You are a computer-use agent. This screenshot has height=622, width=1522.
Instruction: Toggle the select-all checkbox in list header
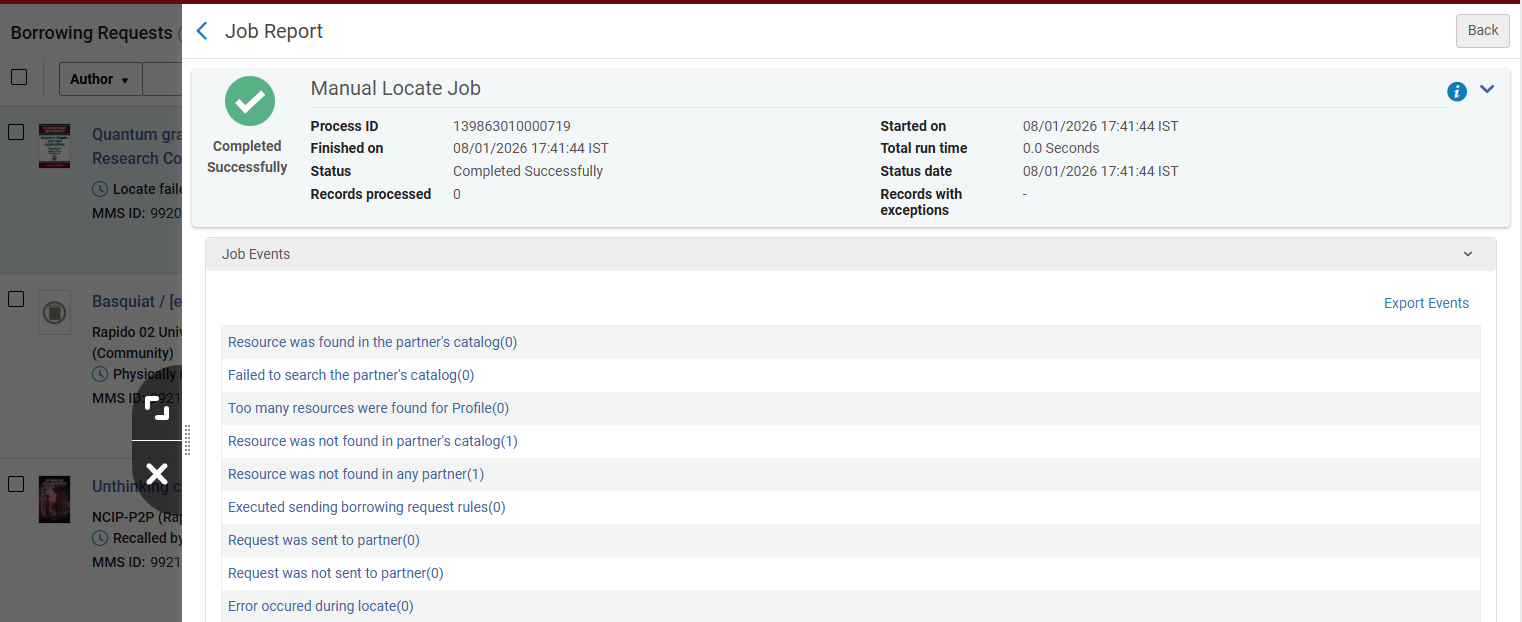[19, 77]
